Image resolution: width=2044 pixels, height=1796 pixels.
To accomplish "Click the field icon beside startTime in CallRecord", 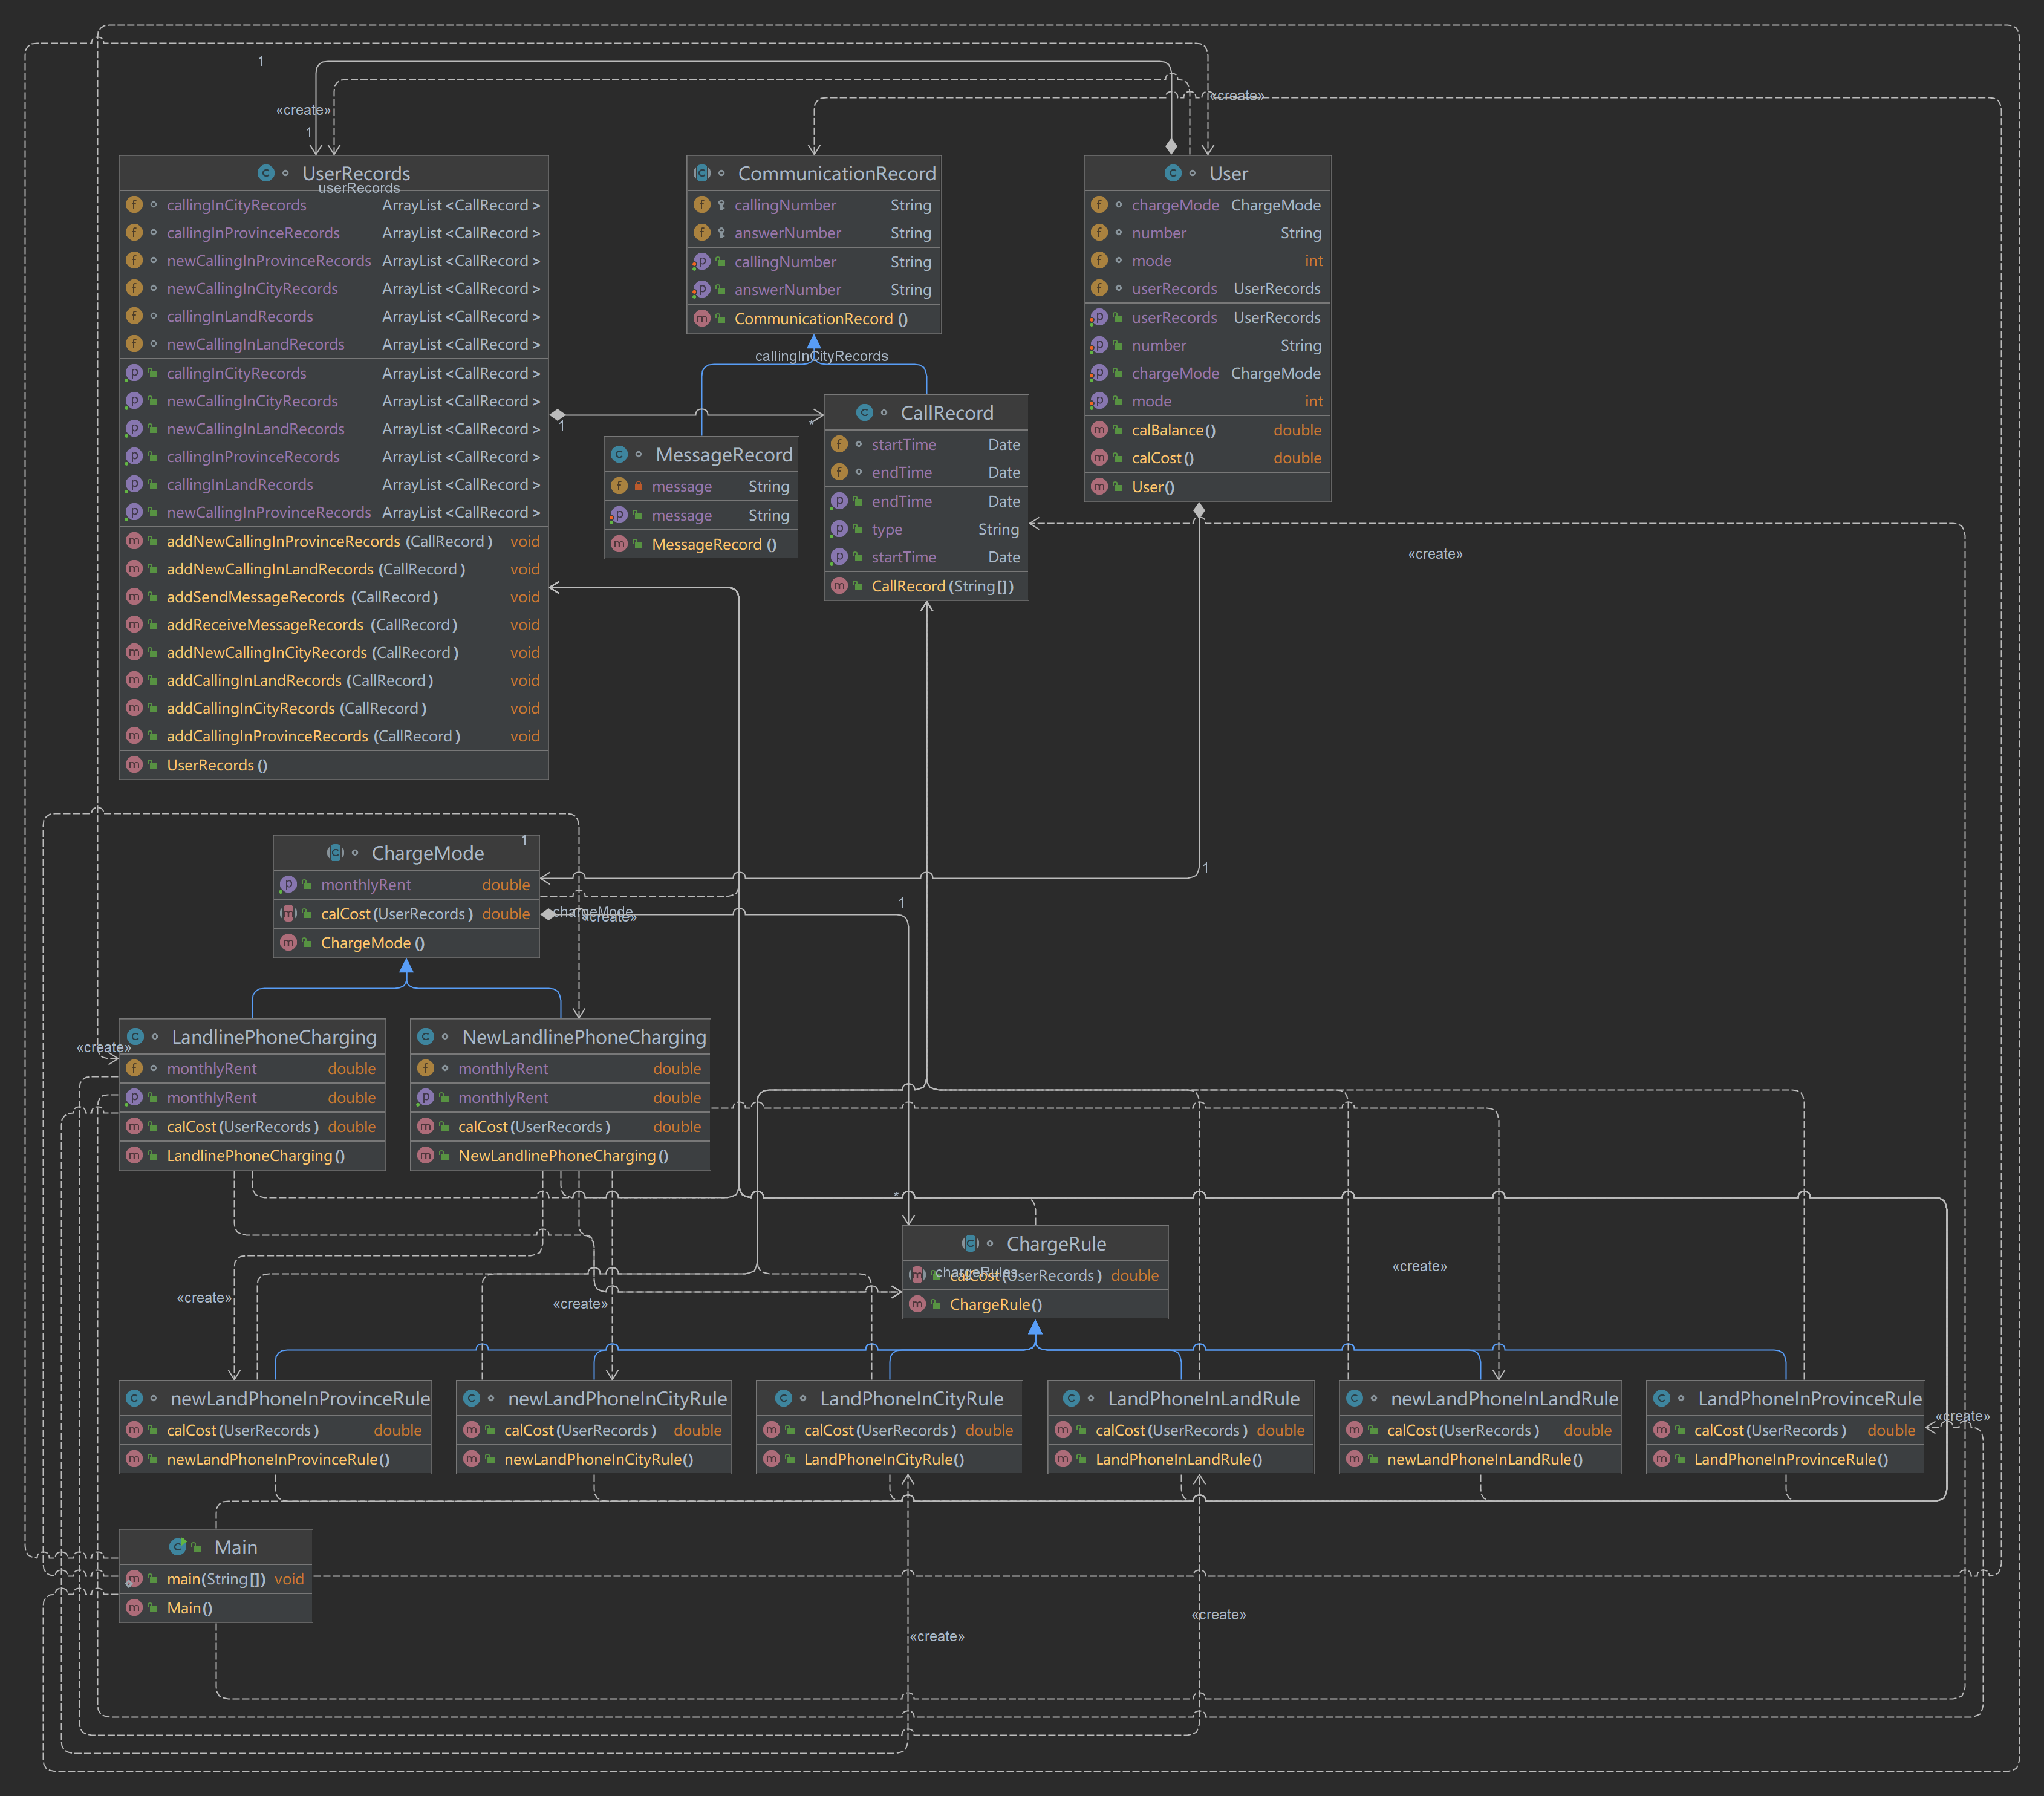I will [x=839, y=444].
